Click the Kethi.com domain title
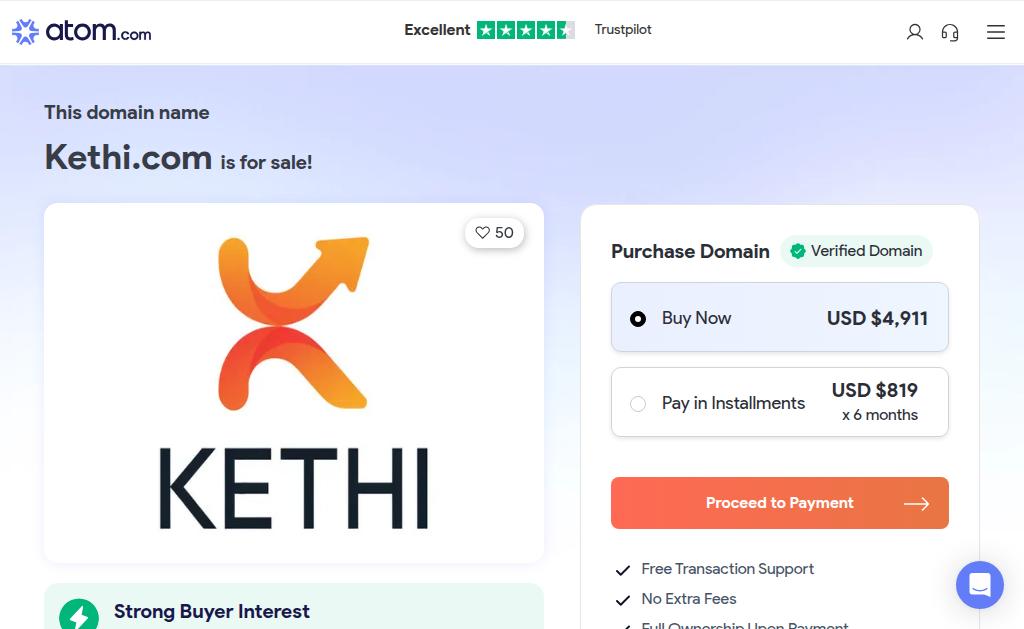This screenshot has height=629, width=1024. tap(128, 157)
